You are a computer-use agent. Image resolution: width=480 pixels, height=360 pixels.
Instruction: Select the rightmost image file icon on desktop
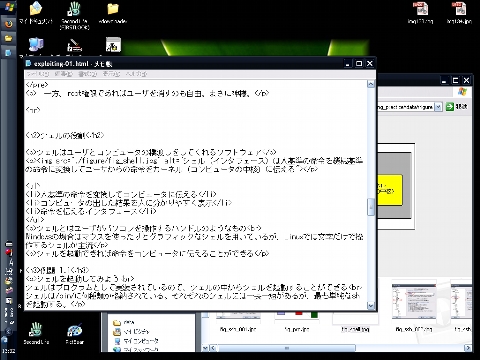(459, 13)
